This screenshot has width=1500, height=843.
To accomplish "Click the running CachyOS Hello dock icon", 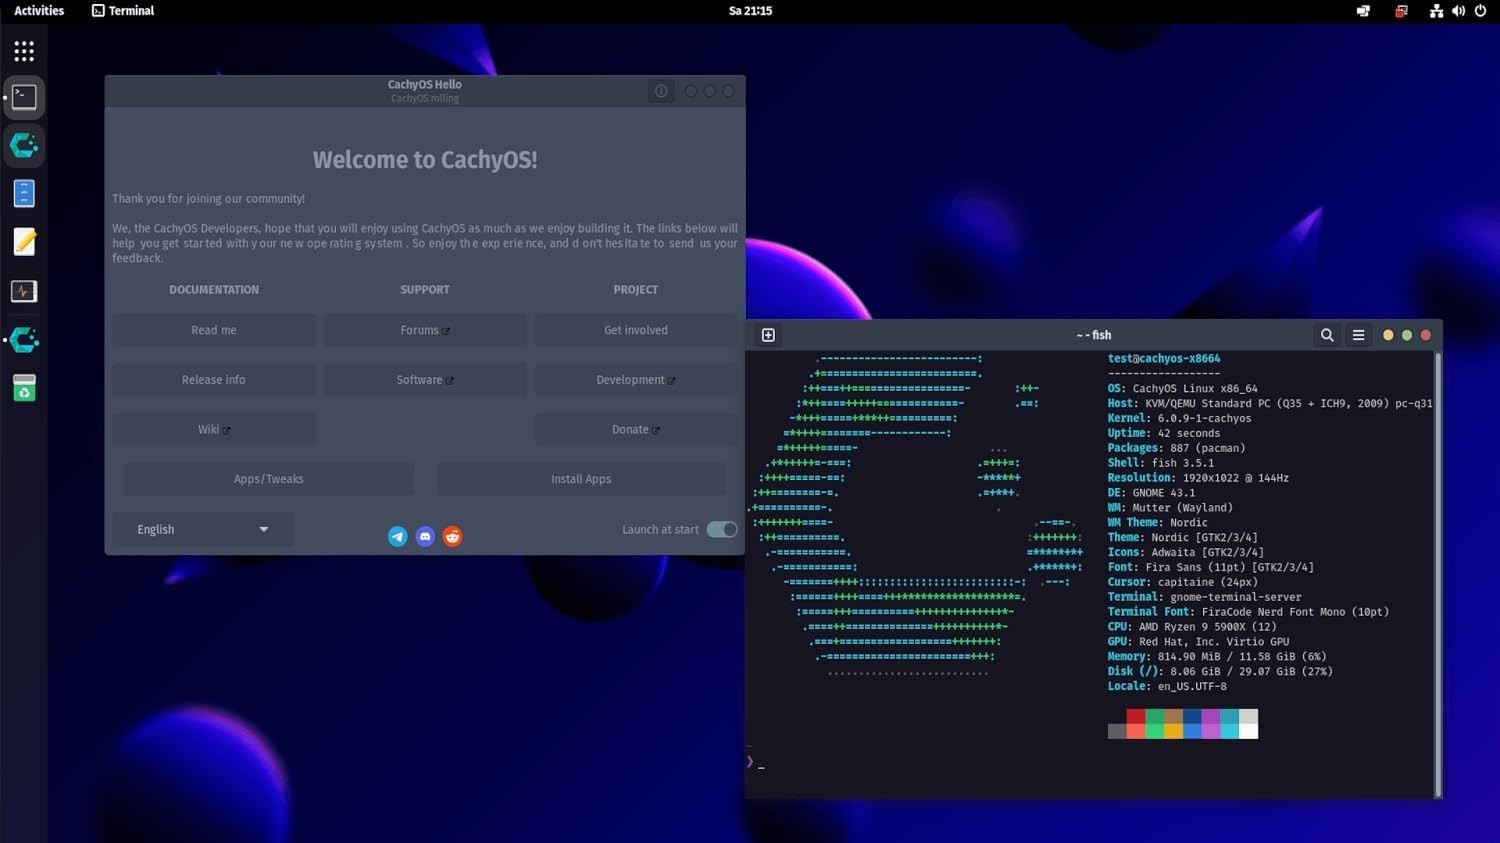I will 24,340.
